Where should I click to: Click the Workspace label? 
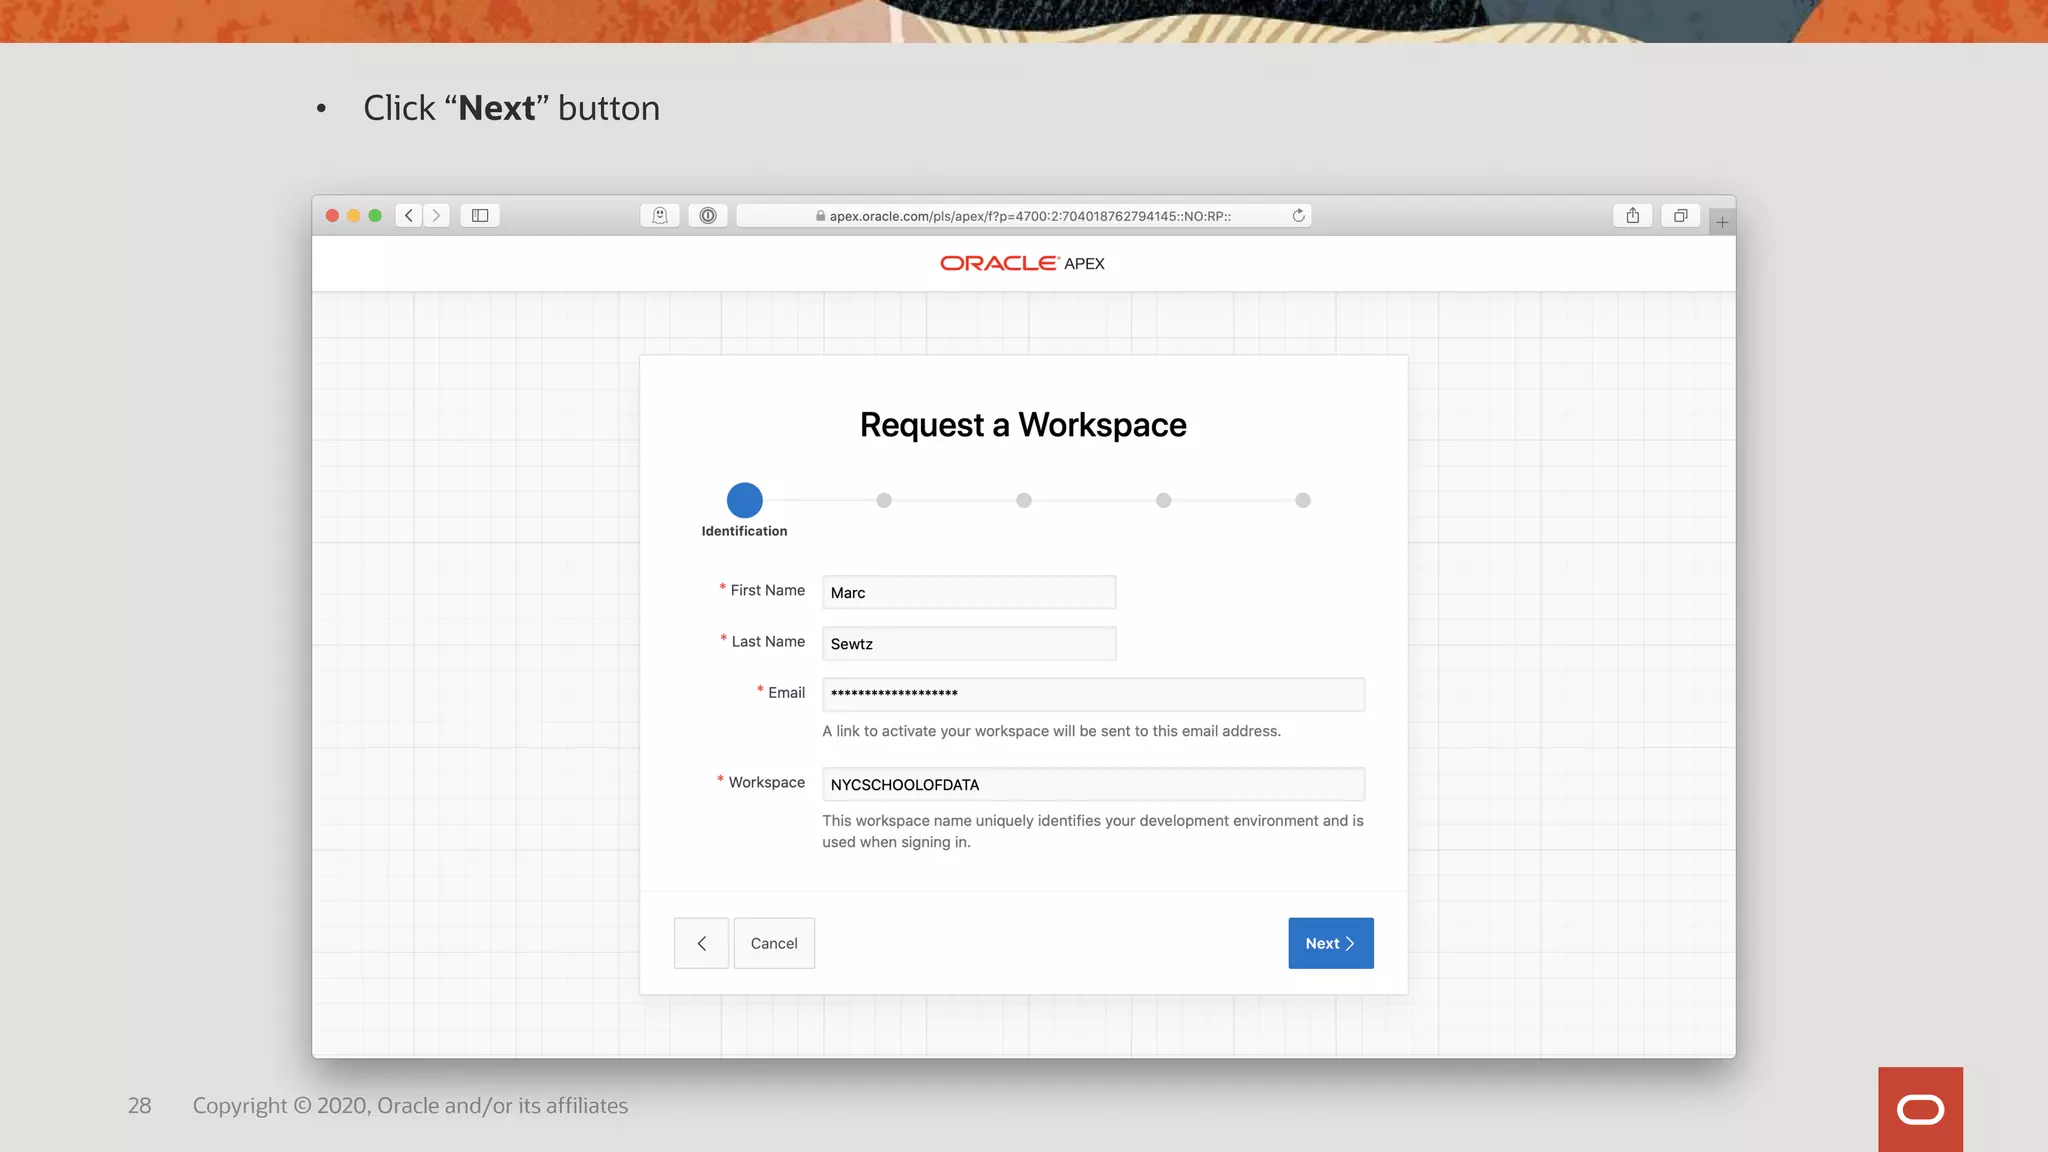pos(766,782)
